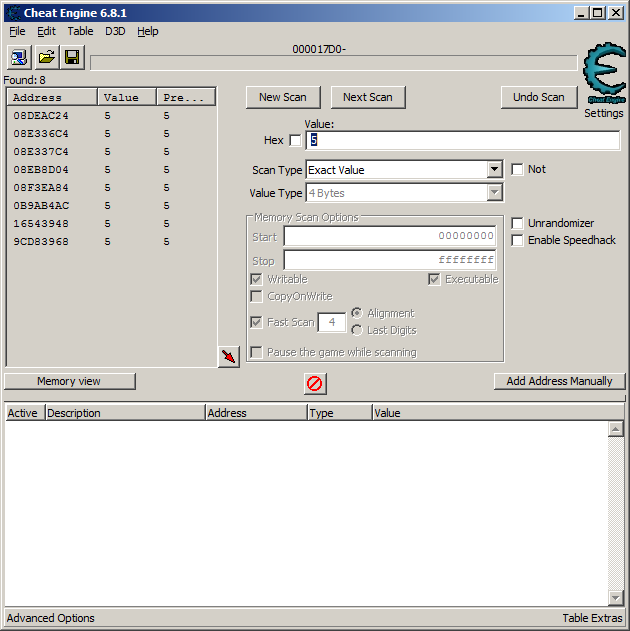Click the results Address column header
This screenshot has width=630, height=631.
[x=52, y=97]
